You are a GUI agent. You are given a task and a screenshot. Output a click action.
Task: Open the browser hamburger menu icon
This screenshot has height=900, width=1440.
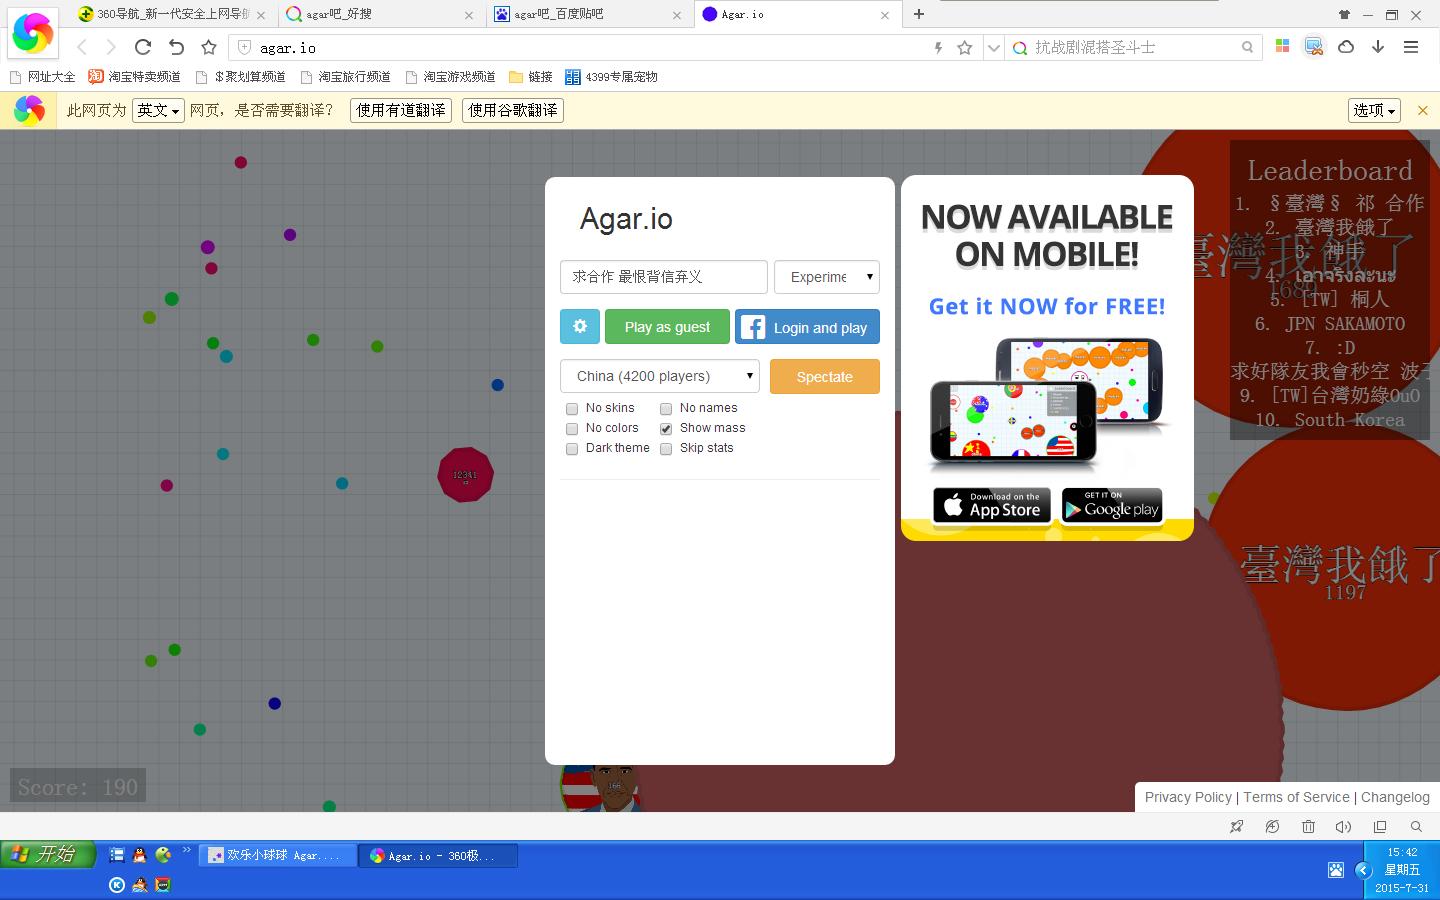pos(1411,47)
